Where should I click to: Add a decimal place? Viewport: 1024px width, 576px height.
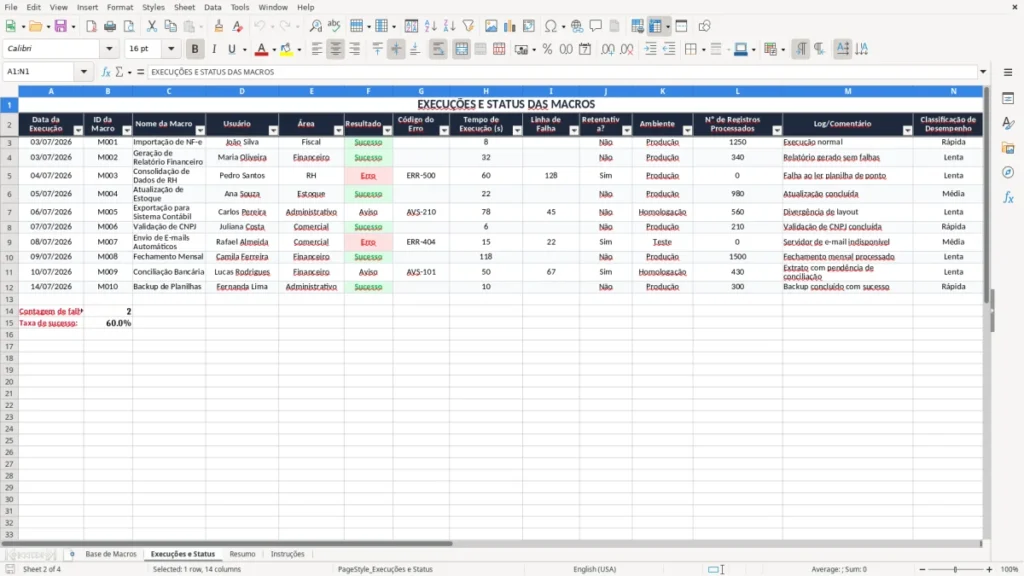(608, 49)
